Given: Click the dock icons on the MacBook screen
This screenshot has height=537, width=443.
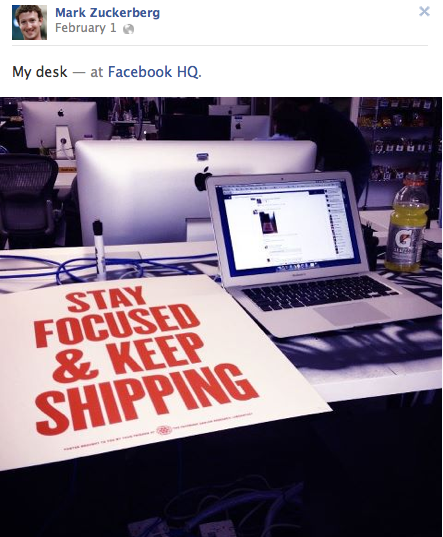Looking at the screenshot, I should tap(296, 266).
